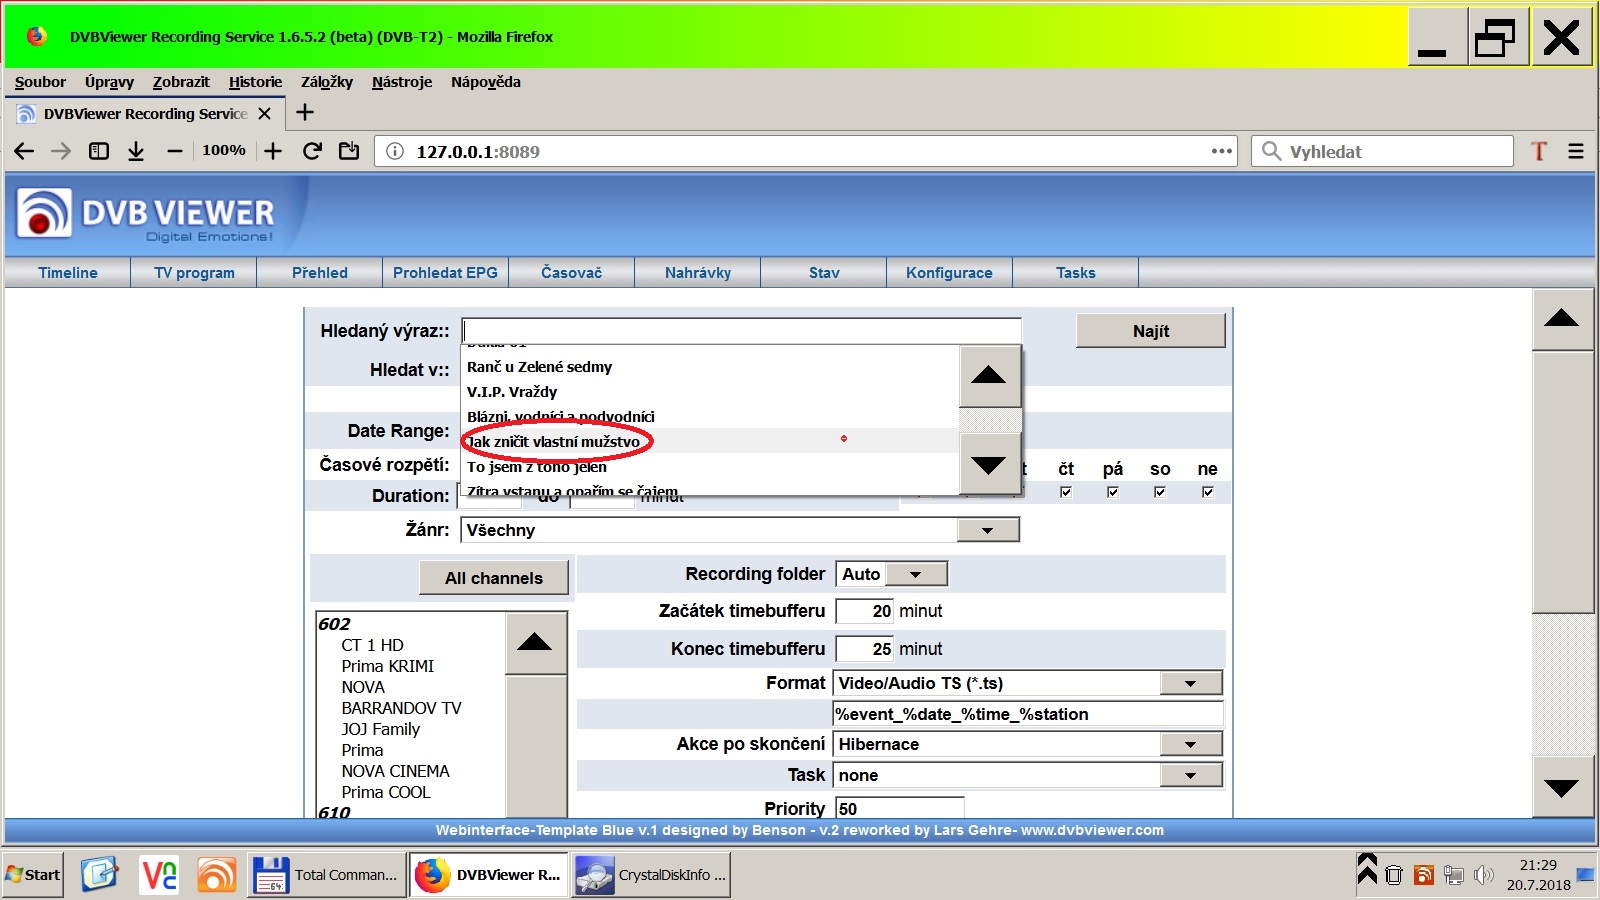Open the Downloads arrow icon in toolbar
This screenshot has height=900, width=1600.
pyautogui.click(x=136, y=151)
